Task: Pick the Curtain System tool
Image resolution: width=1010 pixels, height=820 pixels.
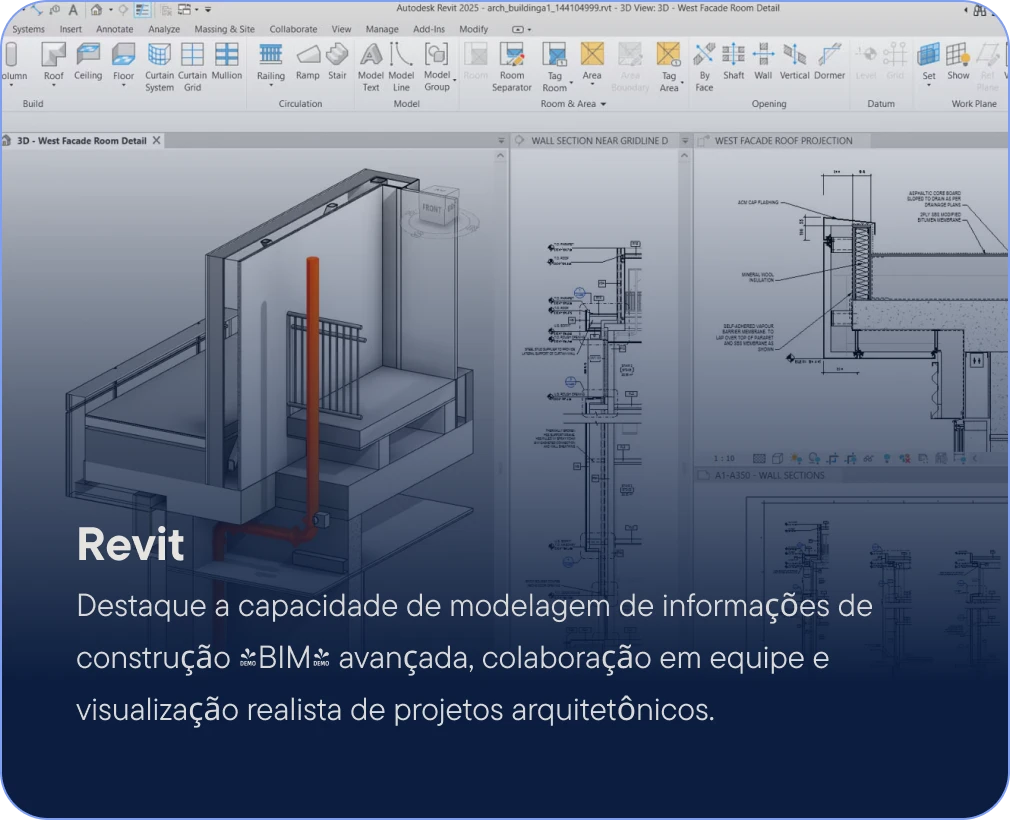Action: click(x=159, y=67)
